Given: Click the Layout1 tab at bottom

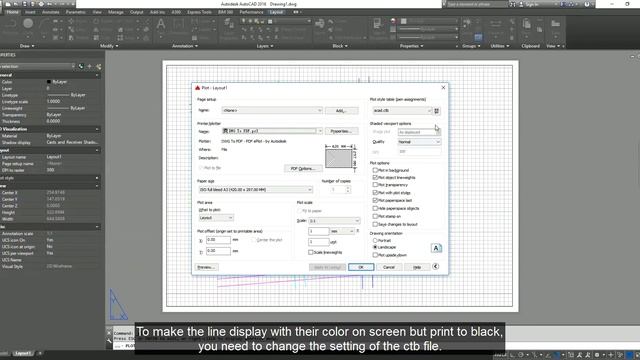Looking at the screenshot, I should (23, 353).
